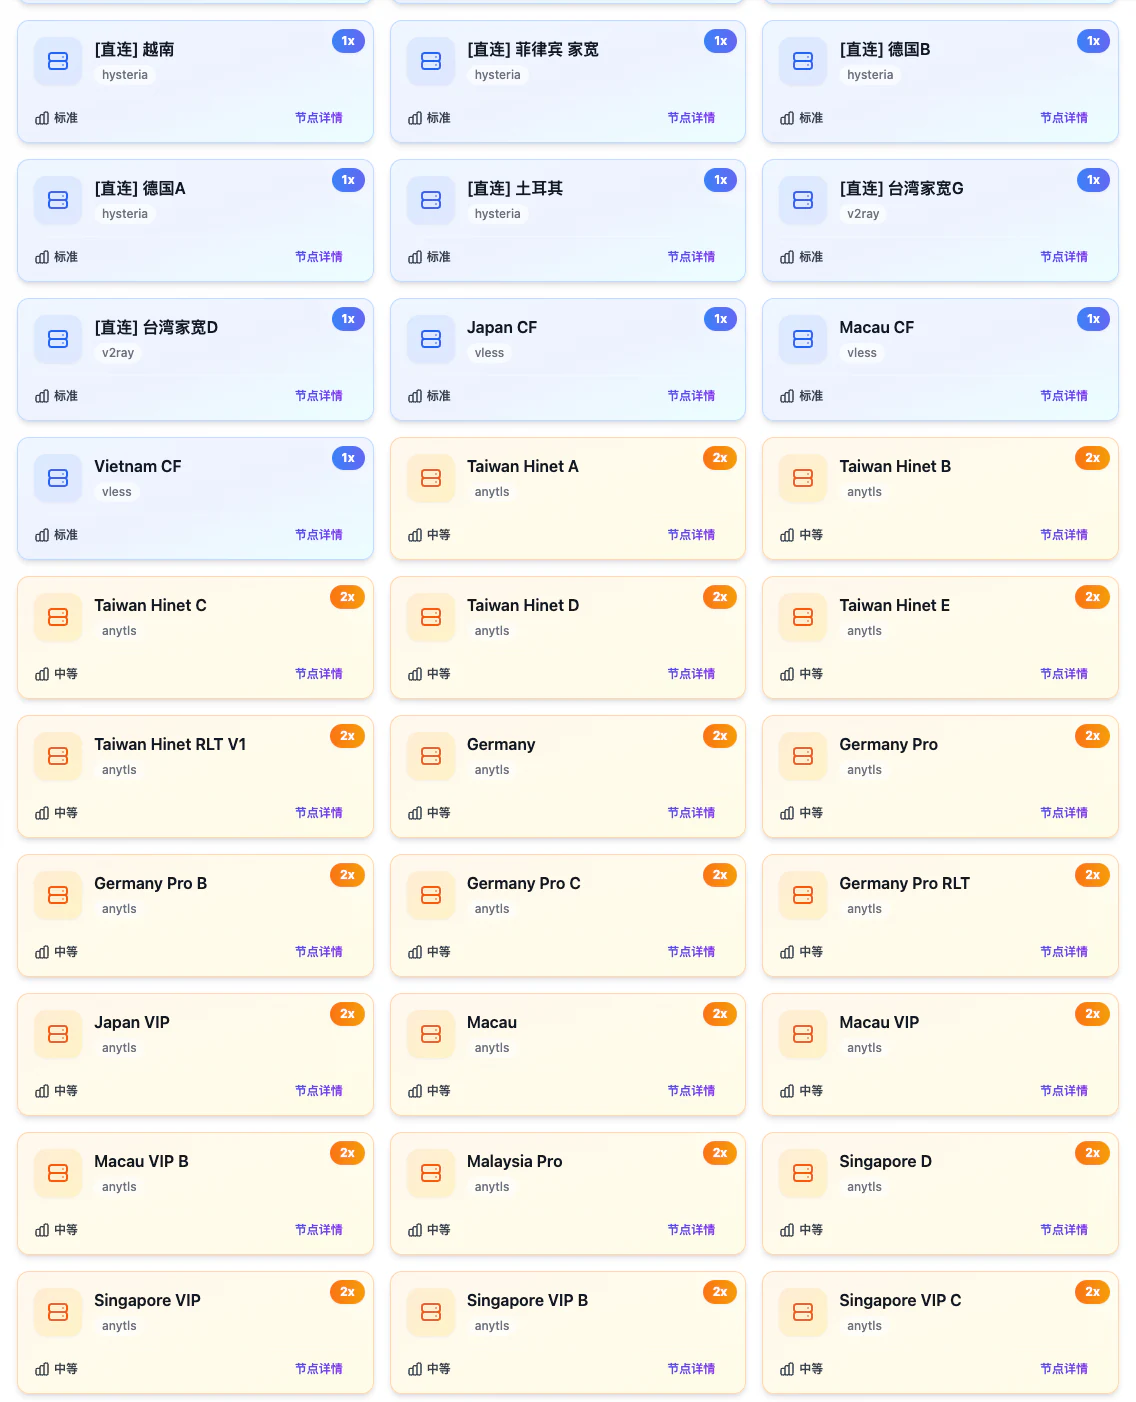The height and width of the screenshot is (1402, 1136).
Task: Click the server icon on the Germany card
Action: pos(431,756)
